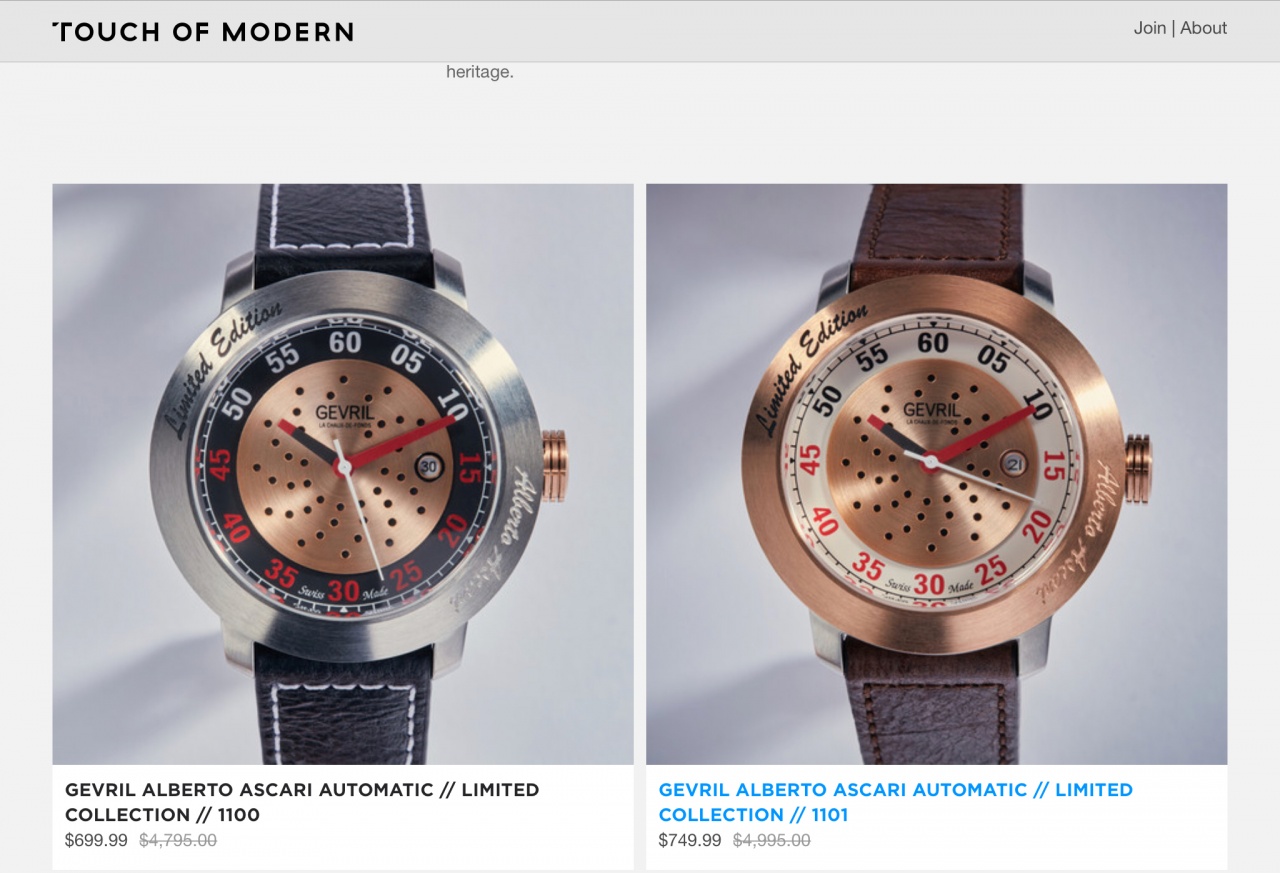This screenshot has height=873, width=1280.
Task: Open Gevril Alberto Ascari 1100 product title
Action: pyautogui.click(x=302, y=802)
